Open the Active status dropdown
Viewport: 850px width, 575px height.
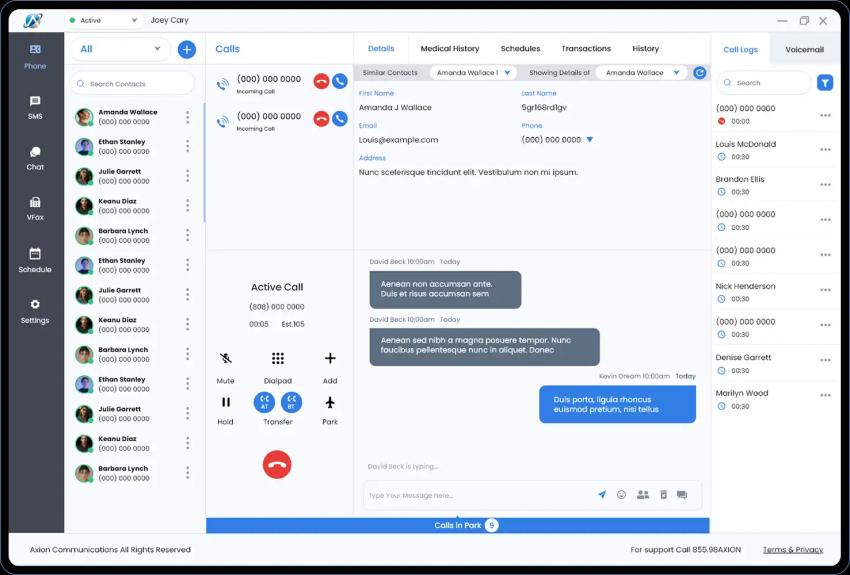[x=104, y=20]
